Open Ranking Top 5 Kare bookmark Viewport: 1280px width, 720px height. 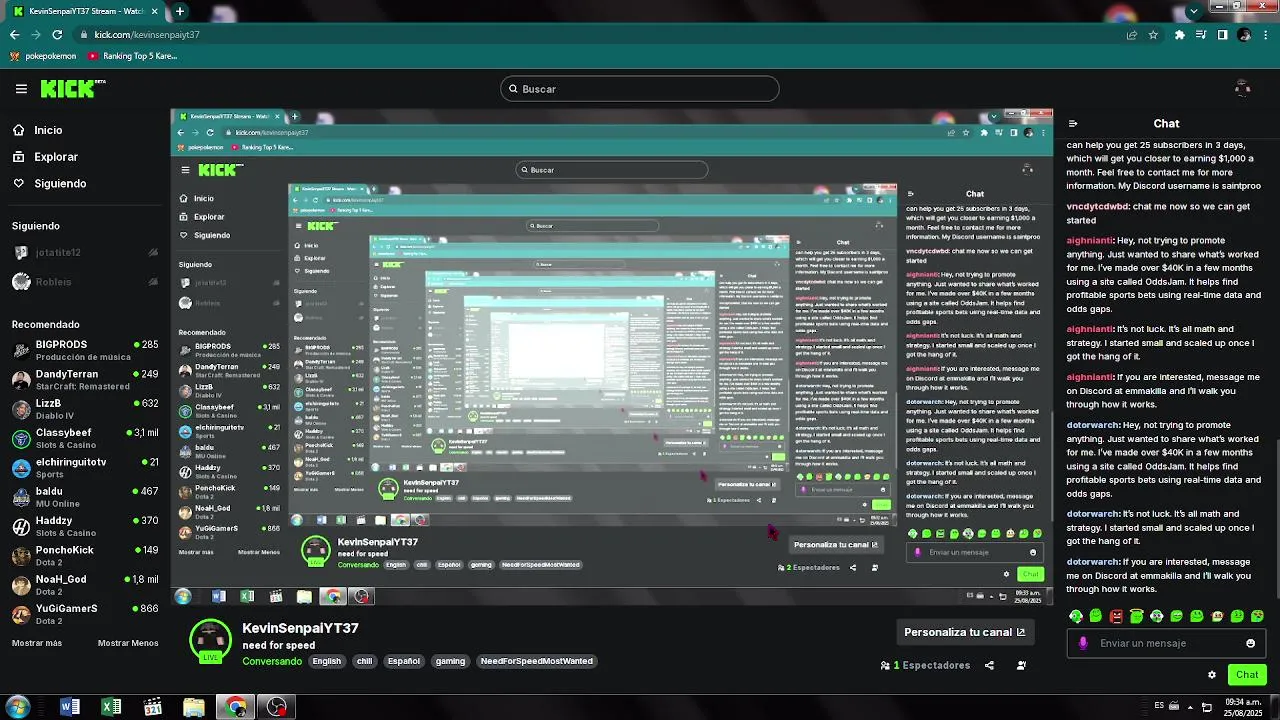[x=133, y=56]
